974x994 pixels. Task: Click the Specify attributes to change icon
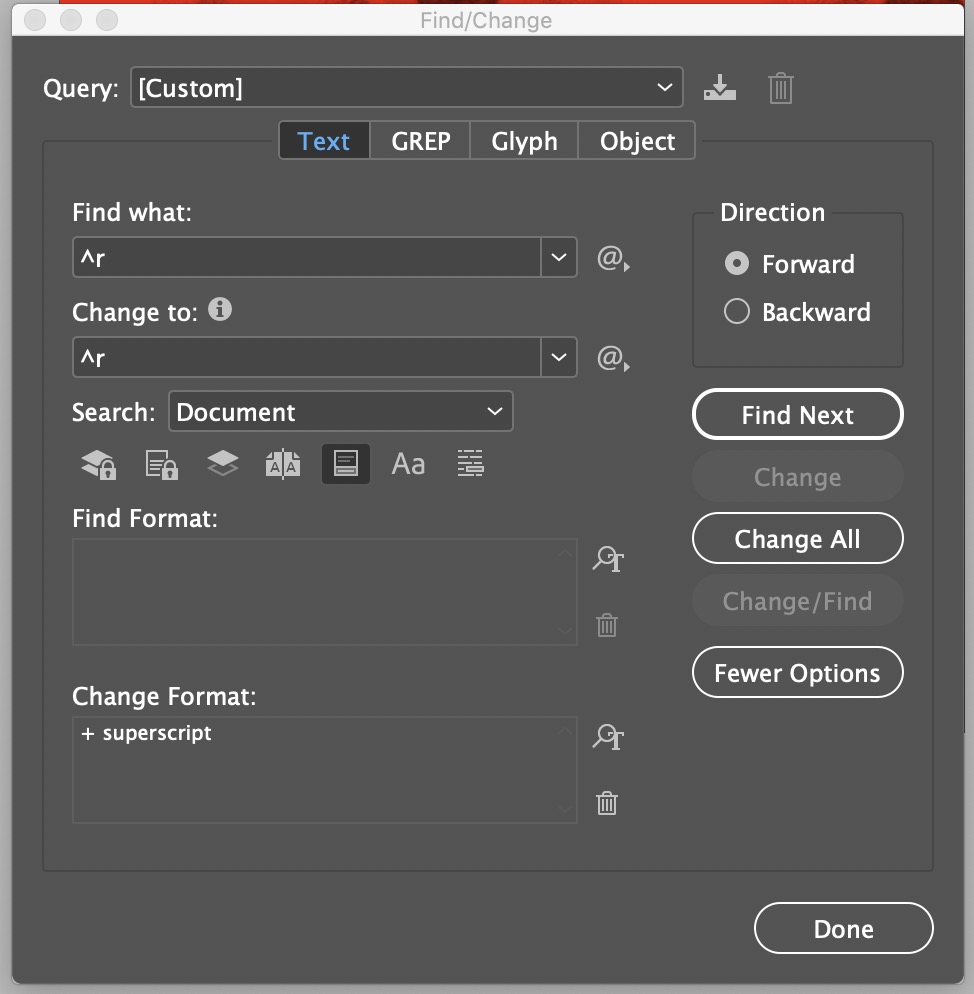point(607,738)
